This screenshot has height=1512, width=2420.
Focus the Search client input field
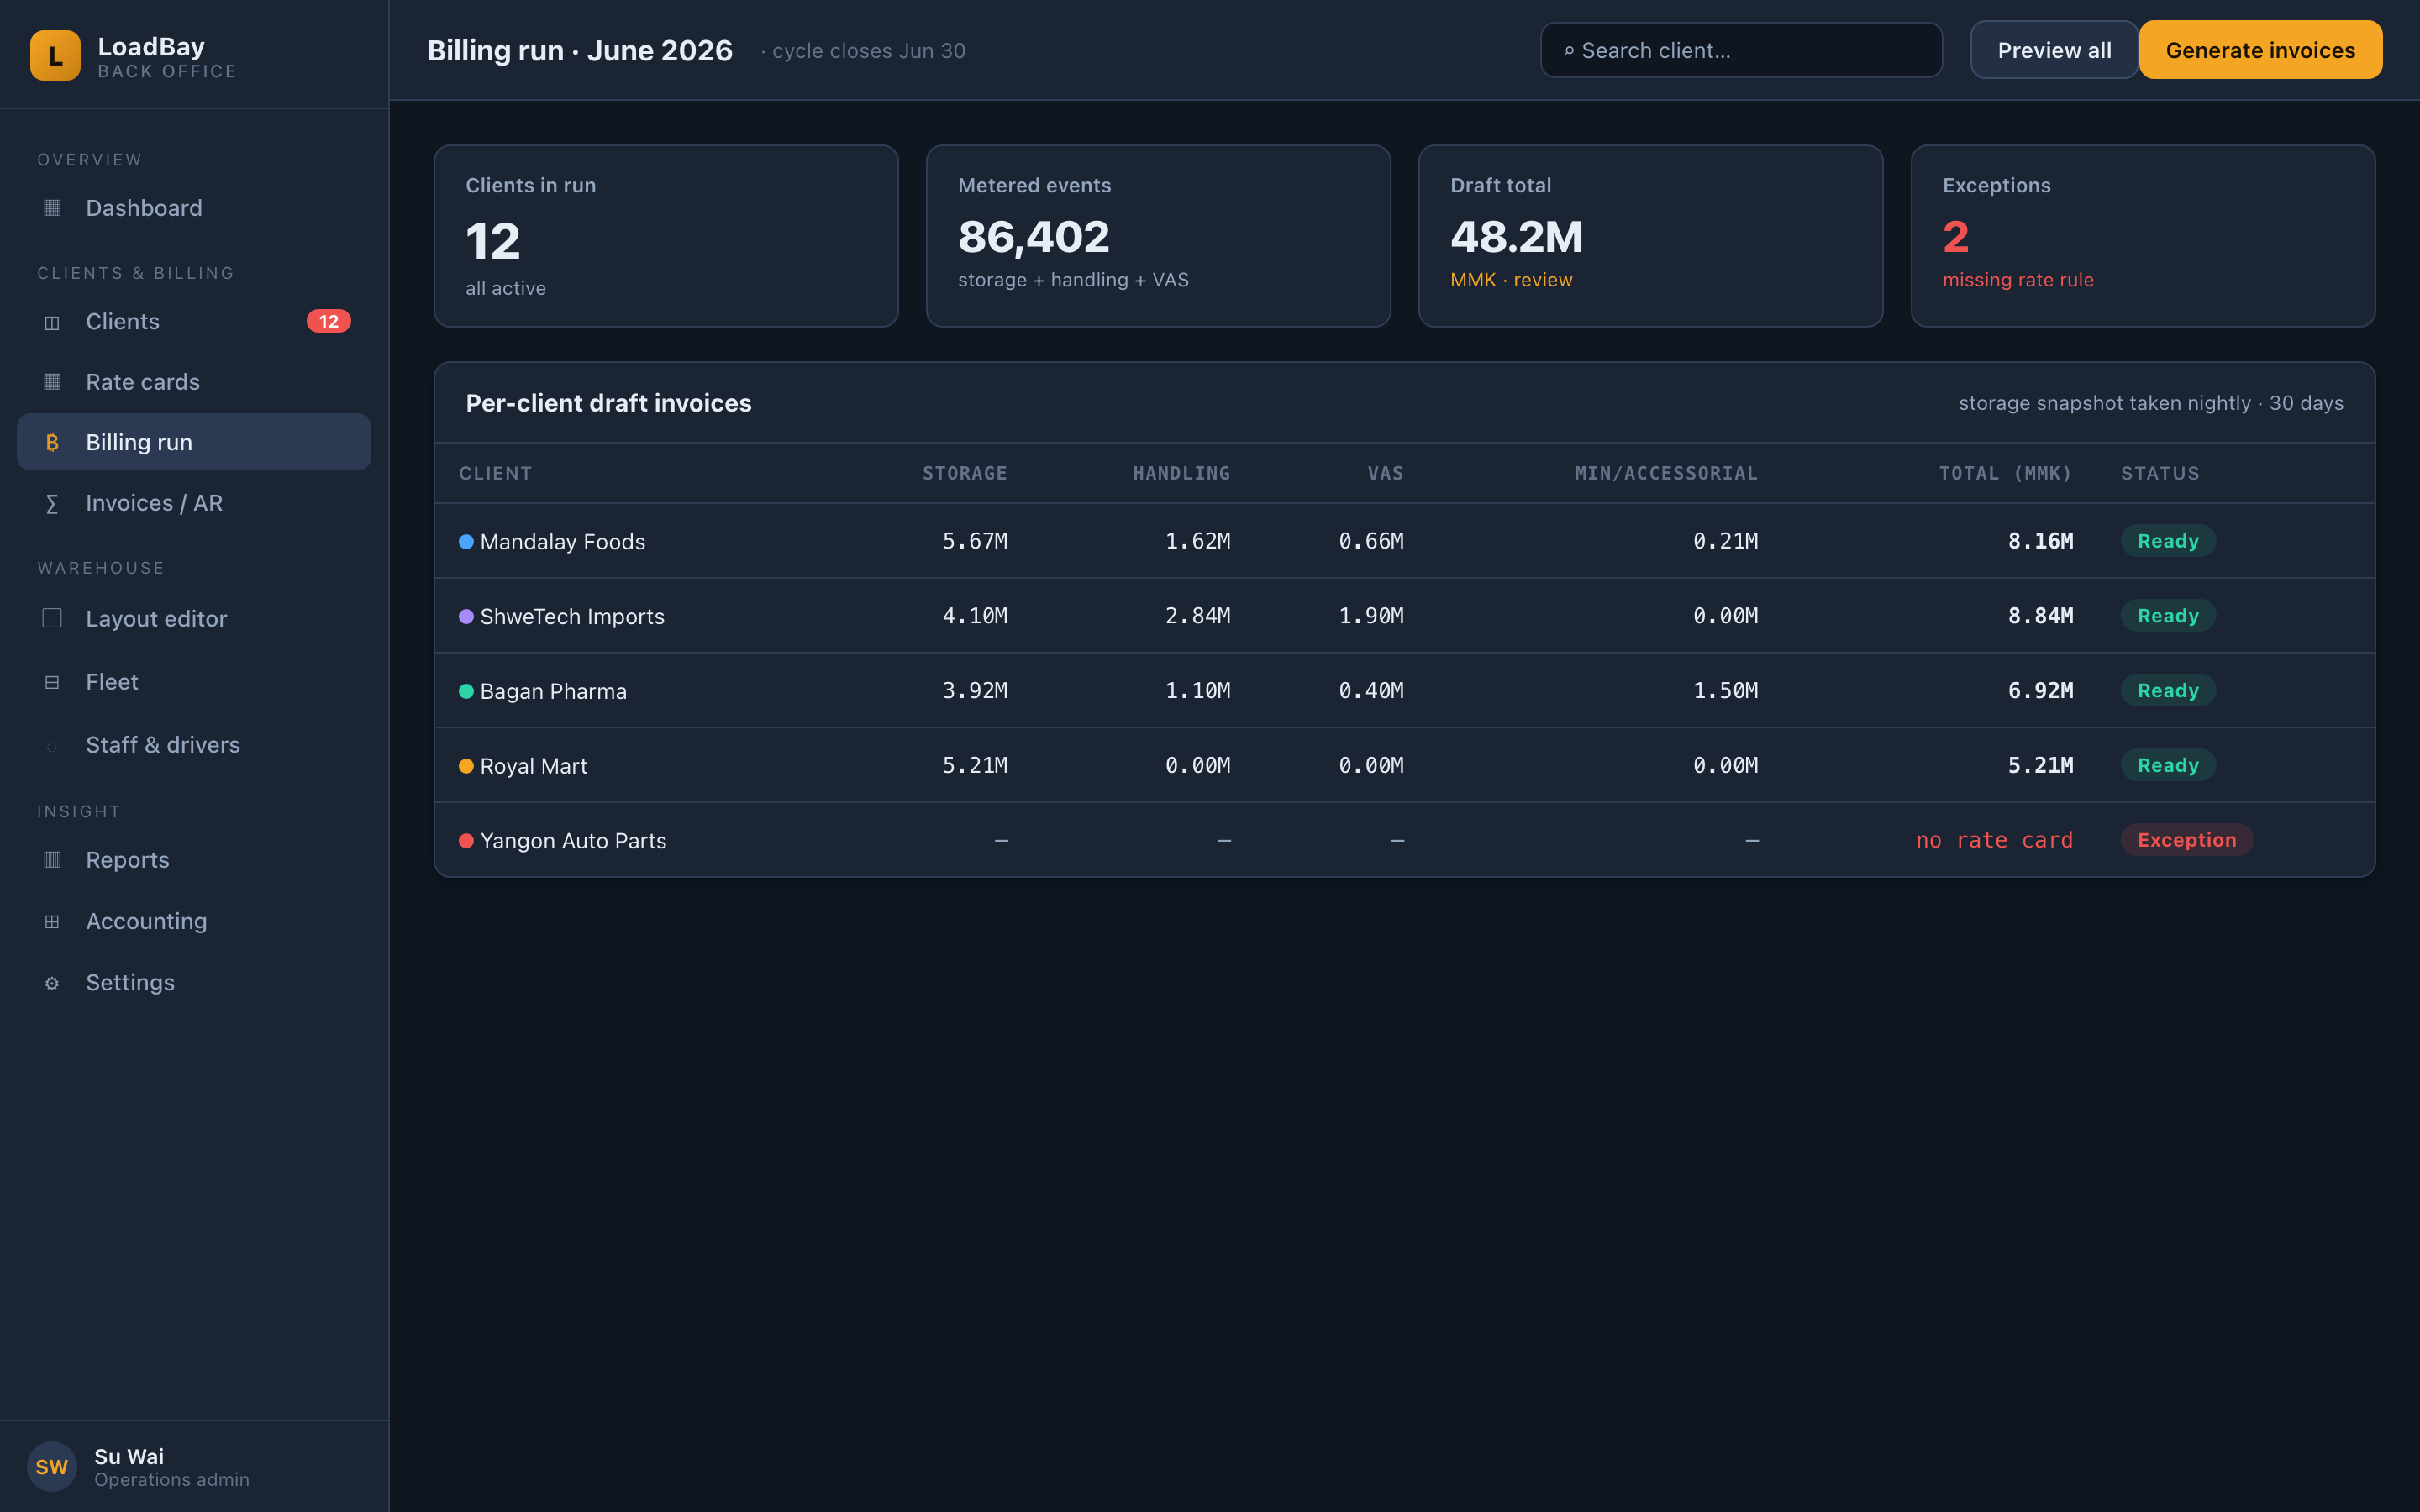click(1741, 50)
